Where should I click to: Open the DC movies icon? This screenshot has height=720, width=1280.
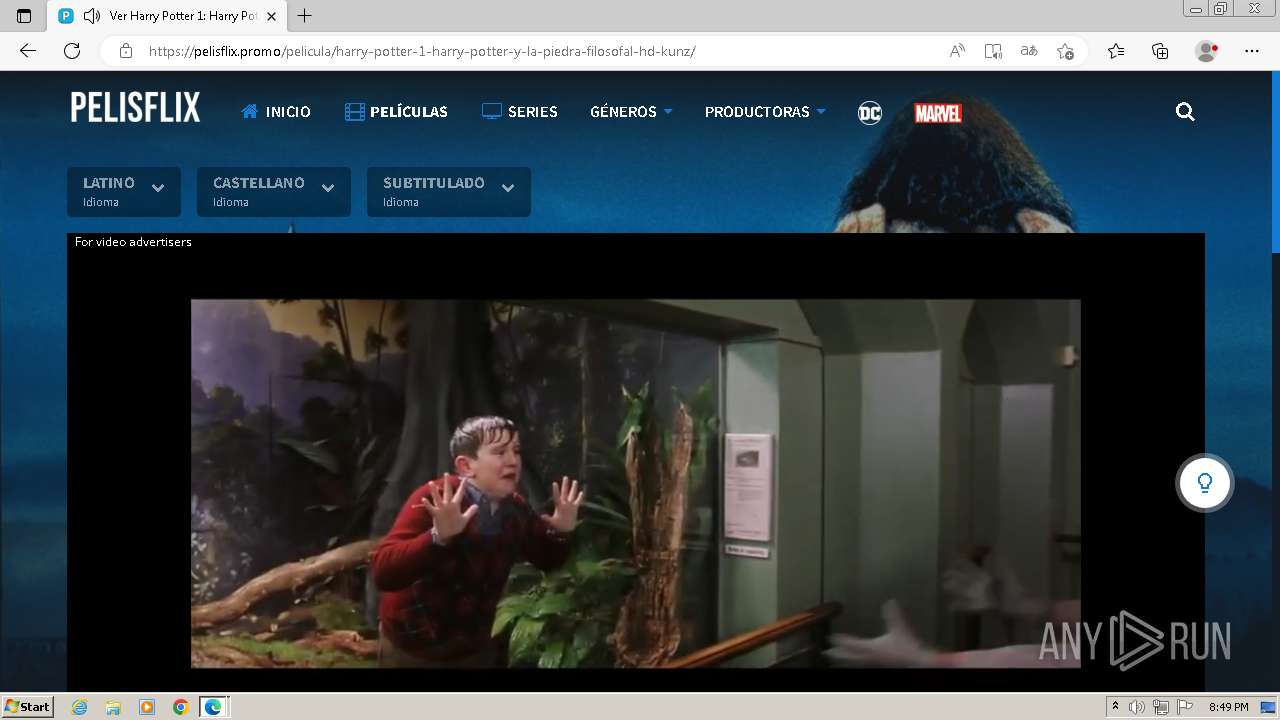(870, 113)
